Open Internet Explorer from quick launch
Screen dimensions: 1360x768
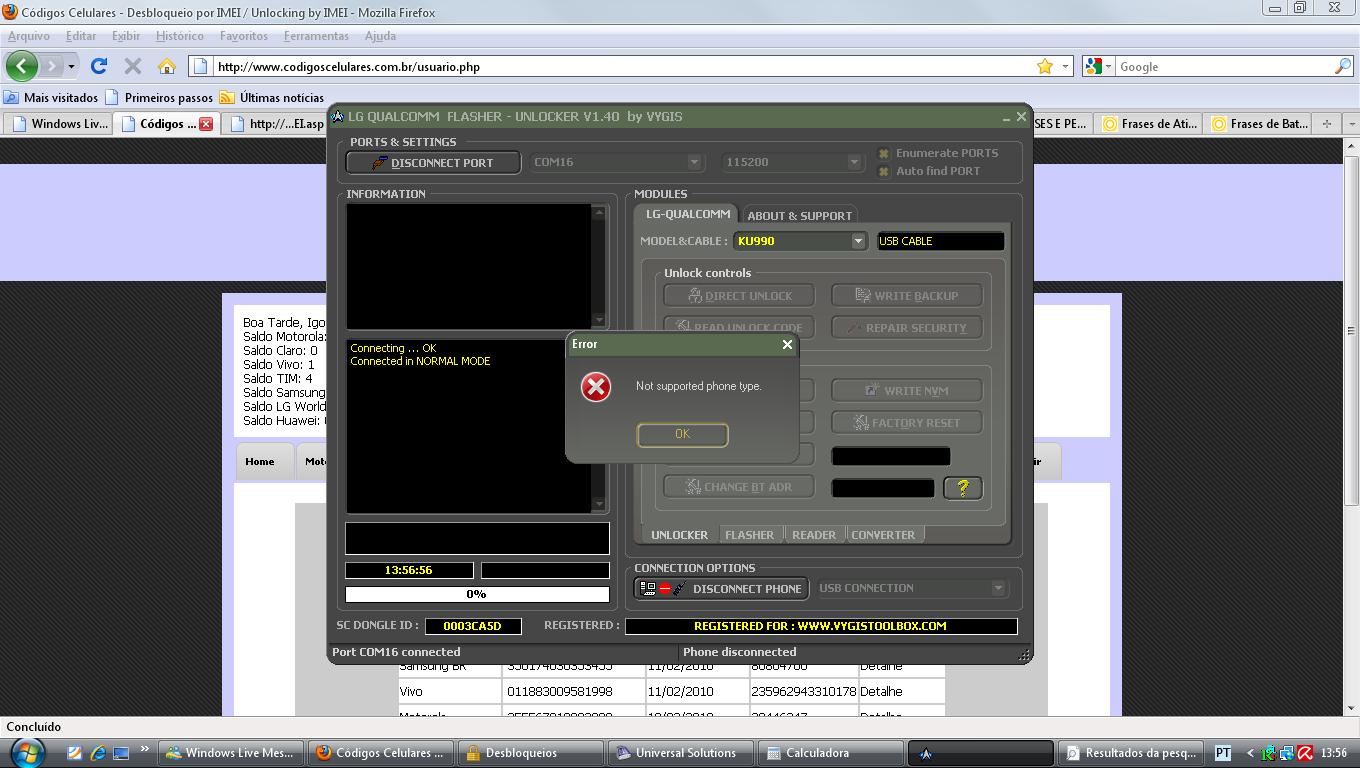[x=97, y=753]
